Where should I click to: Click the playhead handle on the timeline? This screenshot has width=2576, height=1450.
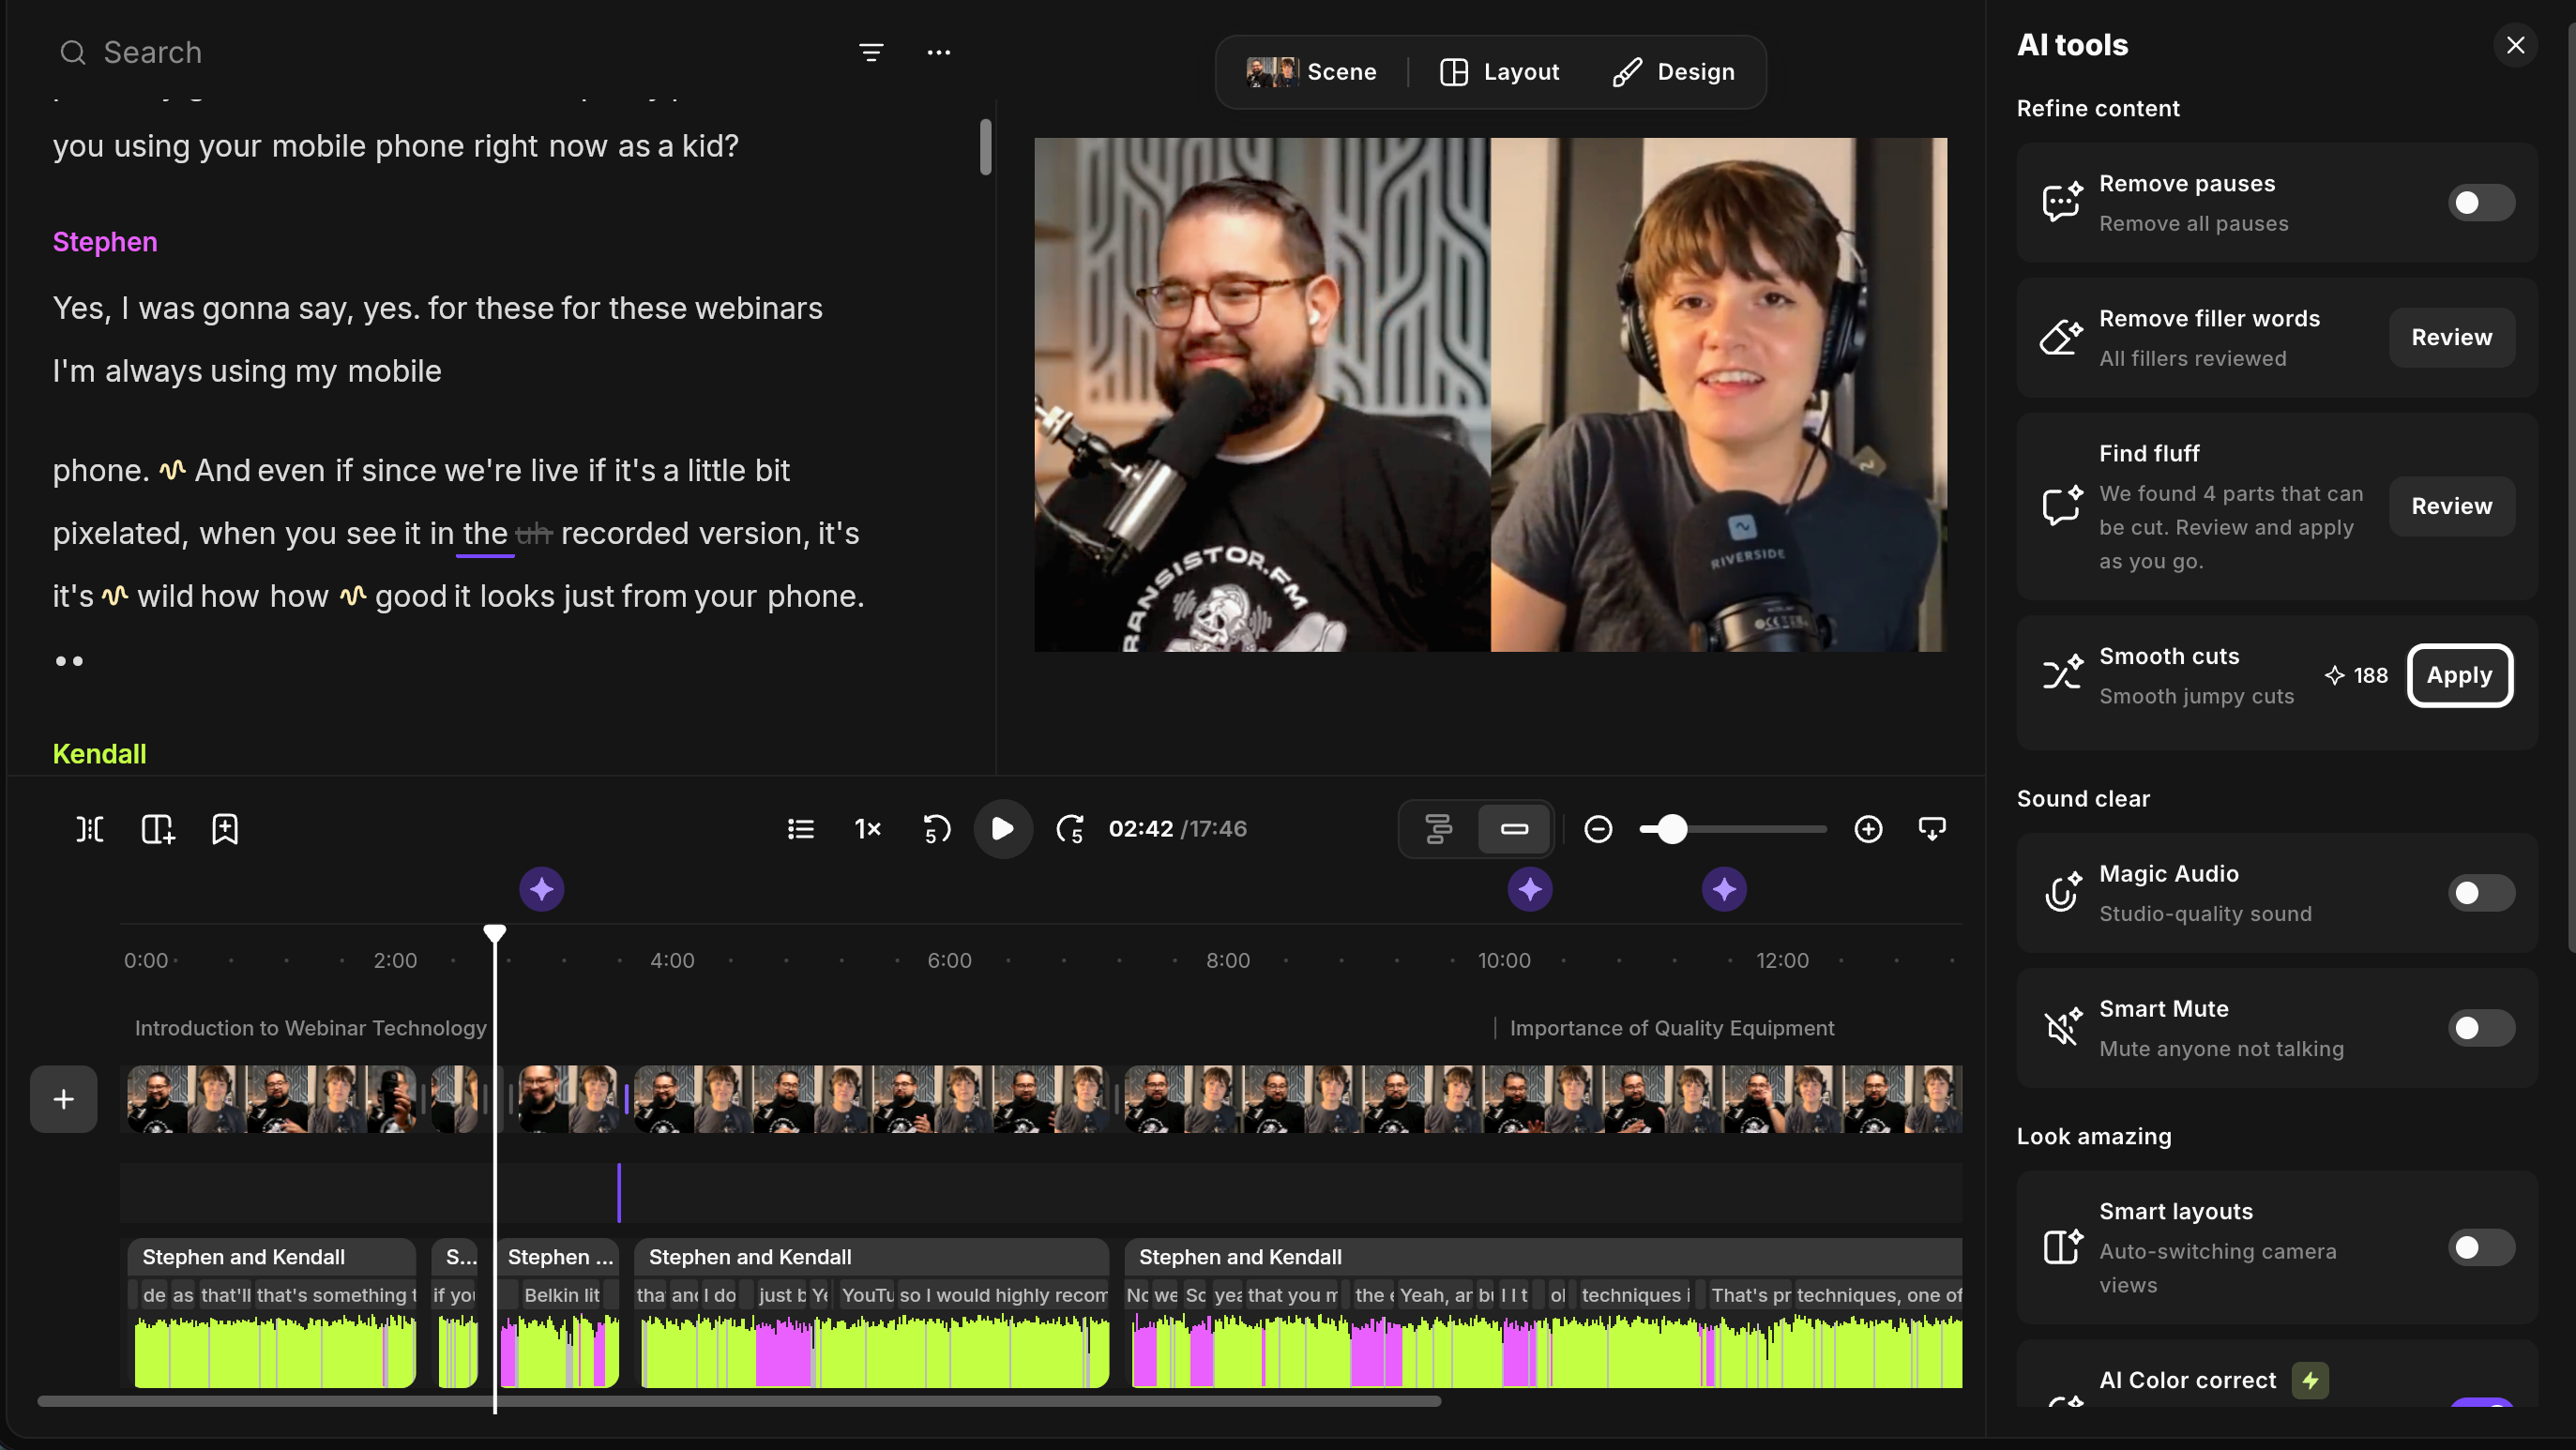[495, 933]
